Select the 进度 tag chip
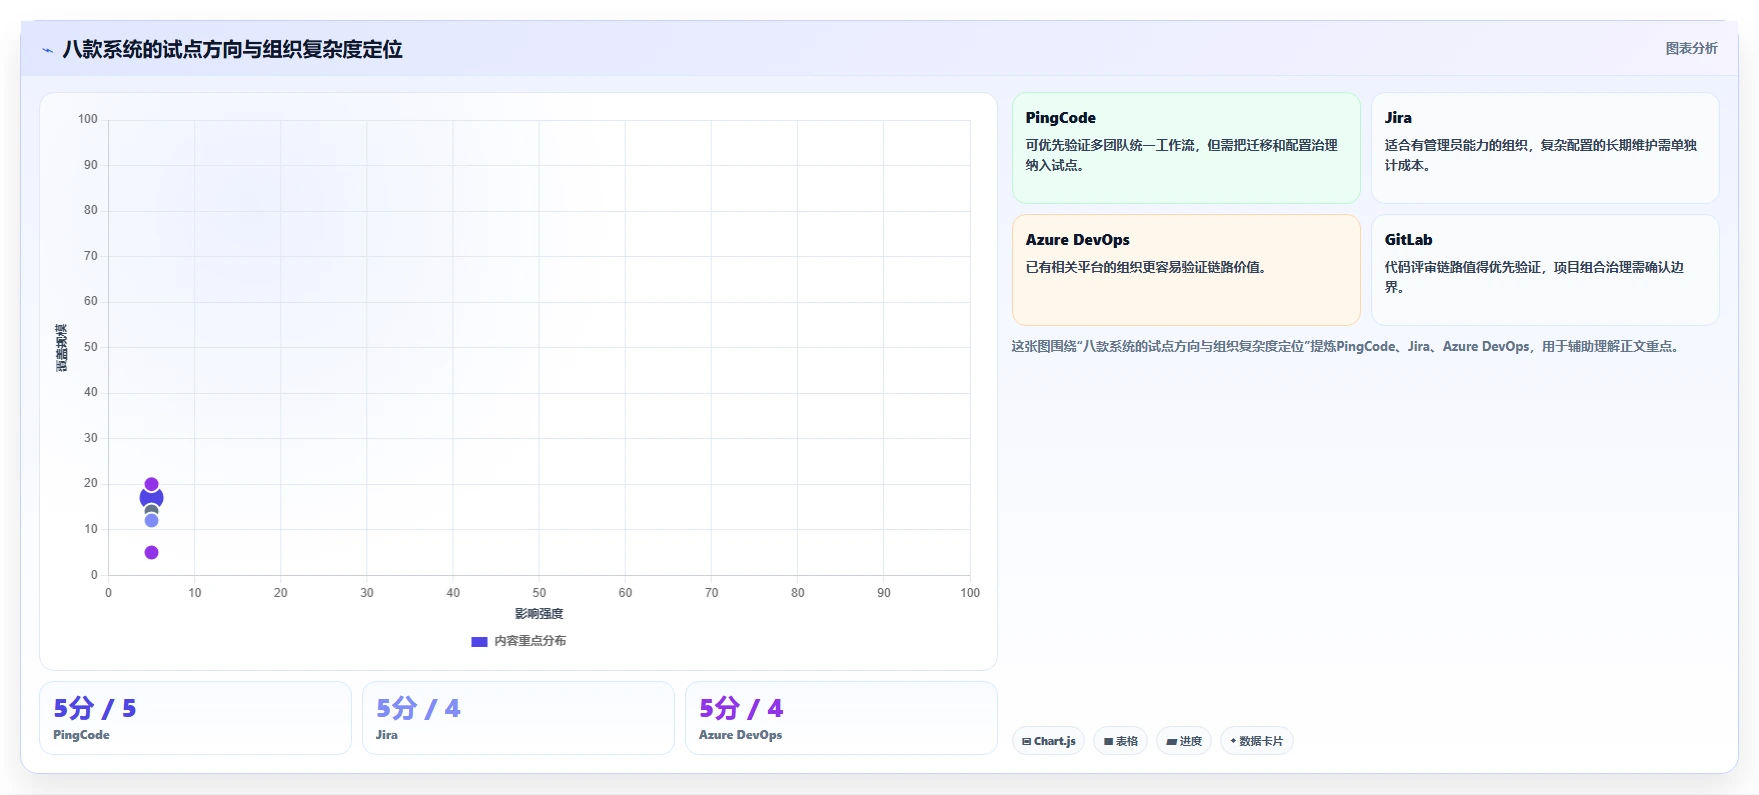1759x795 pixels. pyautogui.click(x=1184, y=741)
